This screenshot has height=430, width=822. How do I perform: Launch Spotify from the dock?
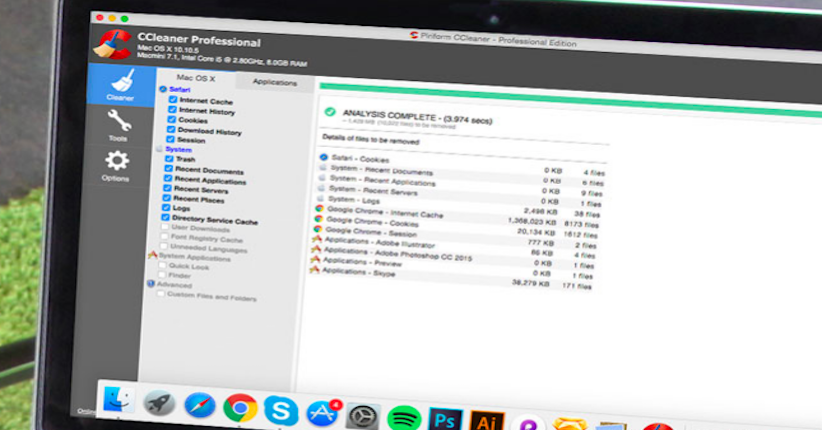click(x=400, y=414)
